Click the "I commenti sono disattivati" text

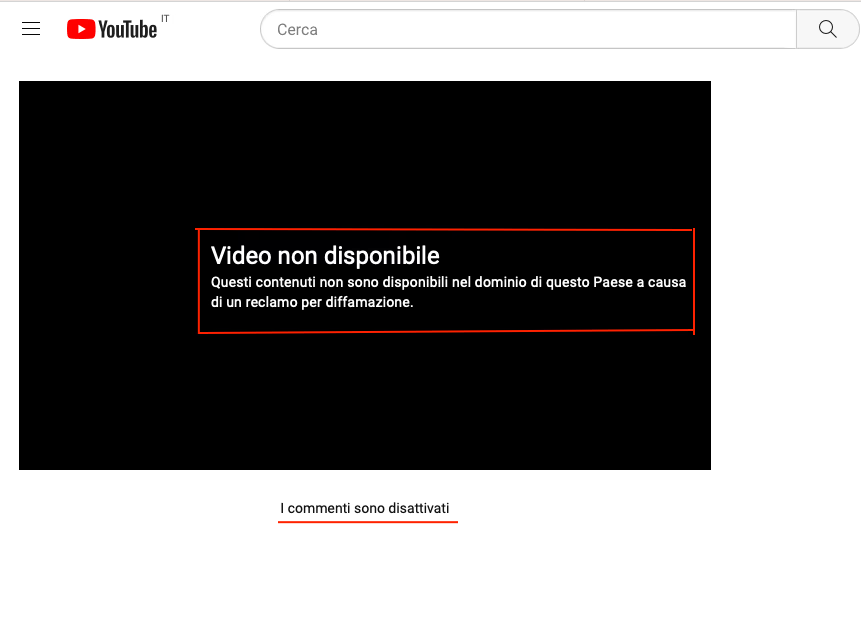click(x=364, y=509)
